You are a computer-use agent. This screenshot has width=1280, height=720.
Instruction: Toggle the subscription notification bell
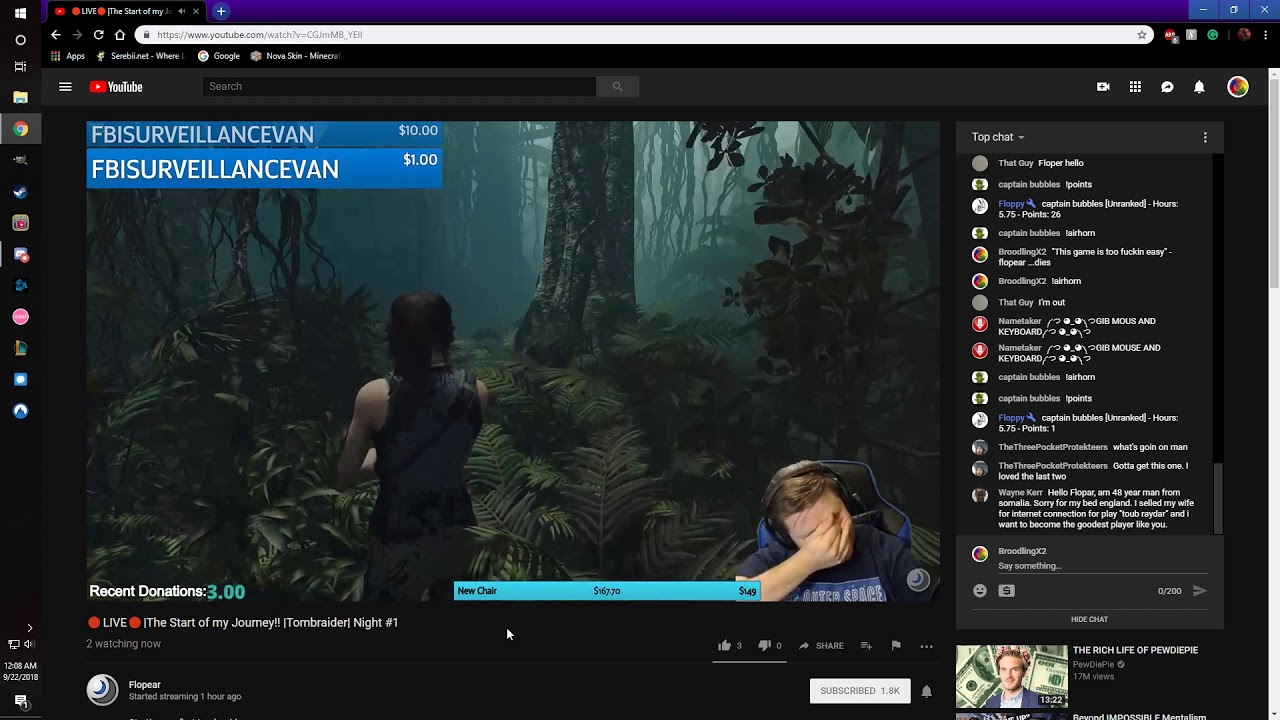(x=926, y=691)
